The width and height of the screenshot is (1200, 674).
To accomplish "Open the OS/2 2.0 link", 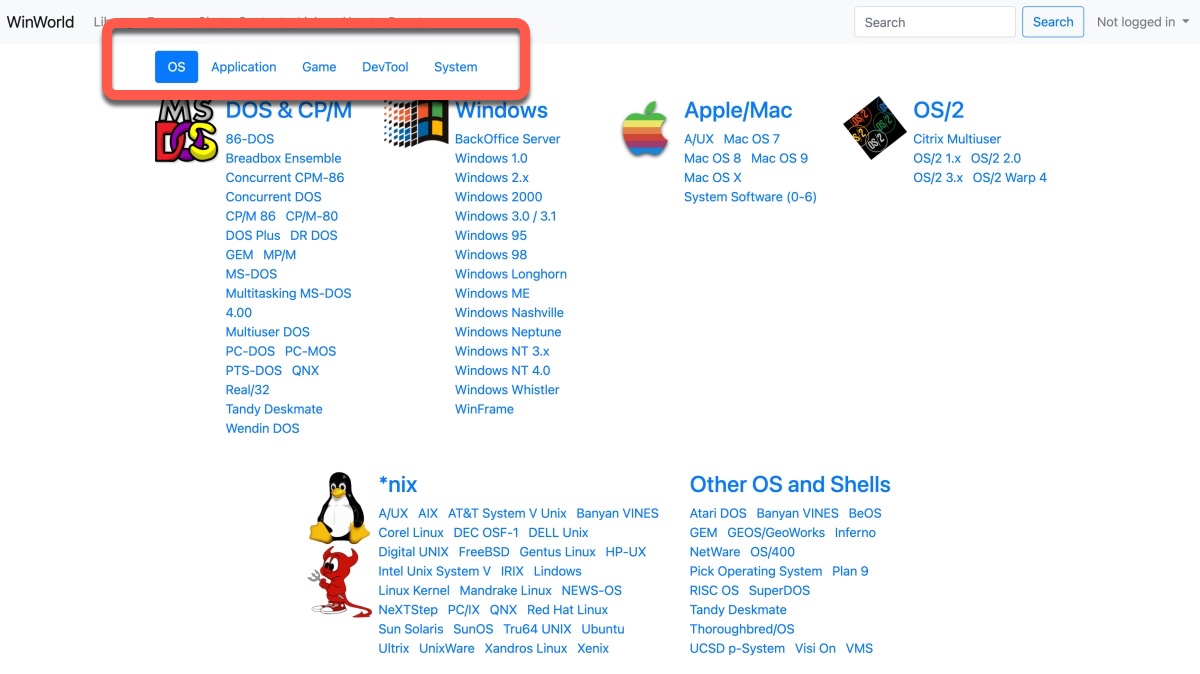I will [x=996, y=158].
